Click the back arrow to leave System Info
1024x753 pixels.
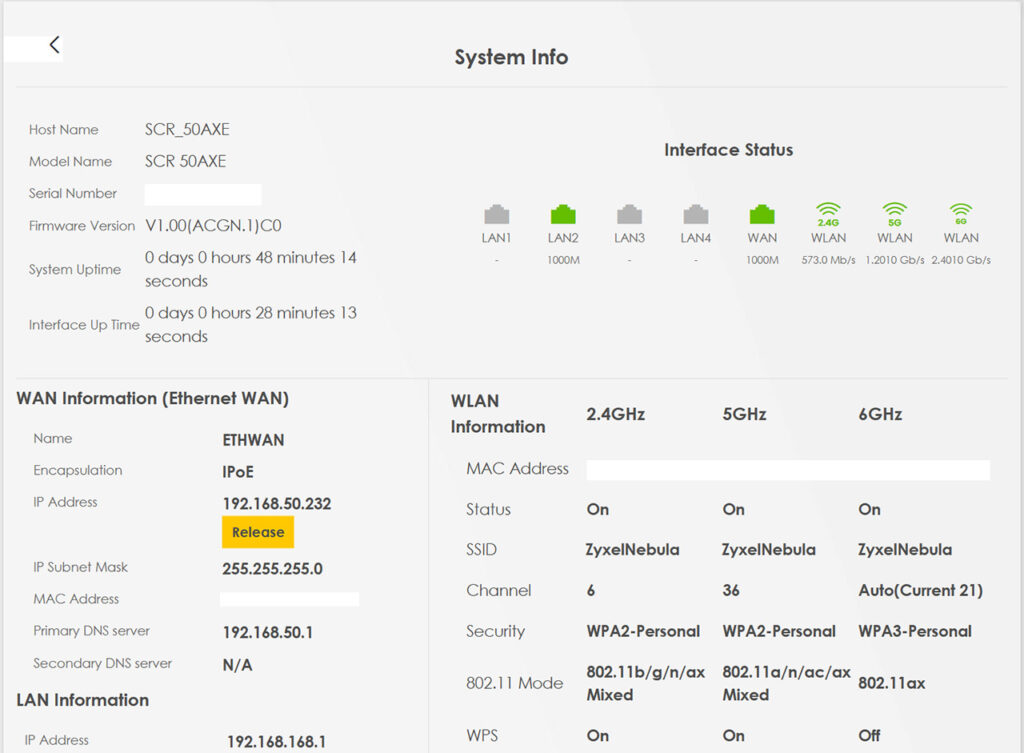click(x=54, y=44)
